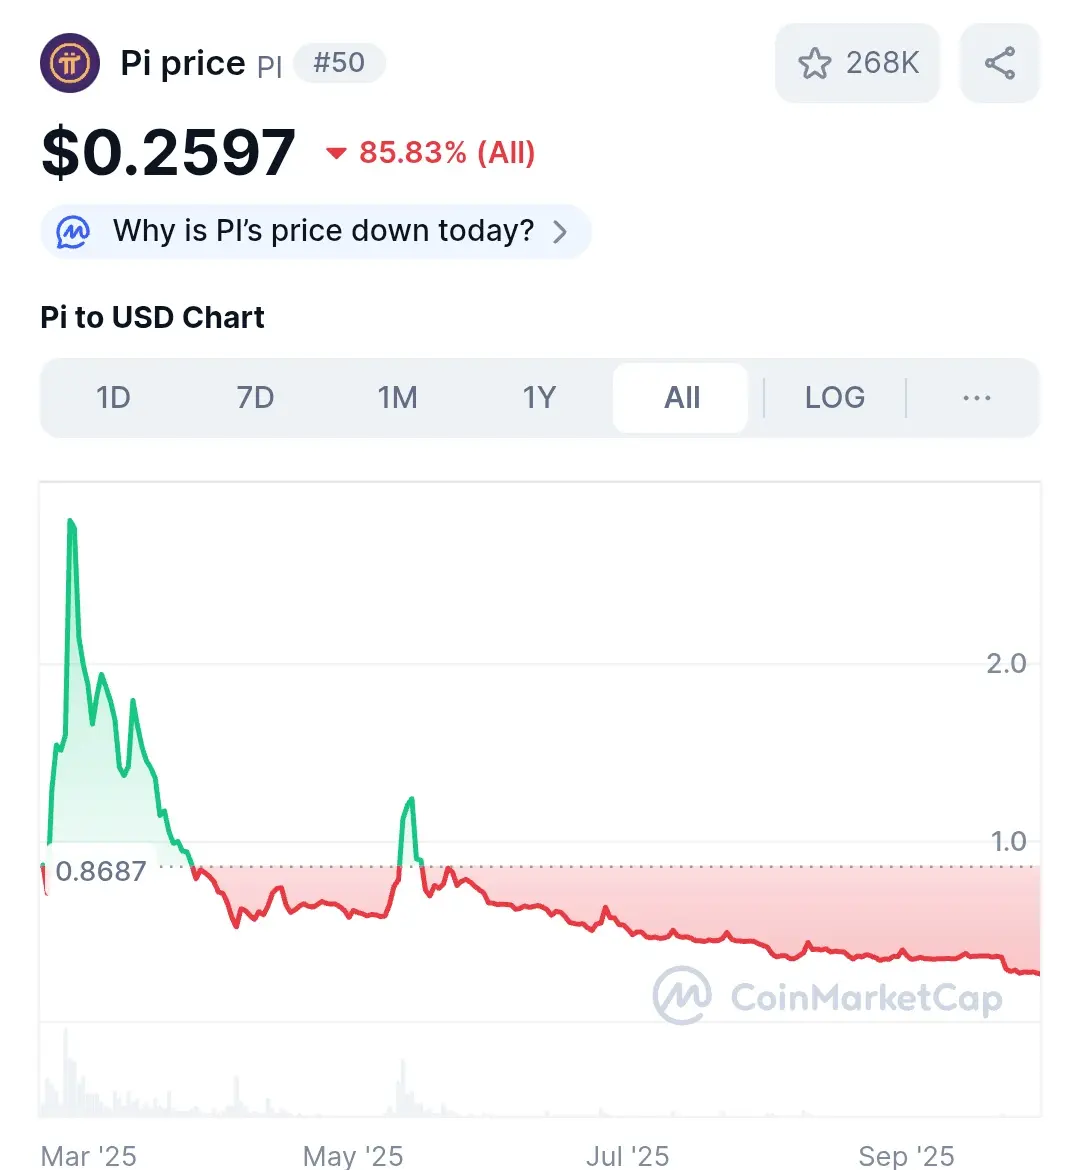Toggle LOG scale on the chart
1079x1170 pixels.
835,398
